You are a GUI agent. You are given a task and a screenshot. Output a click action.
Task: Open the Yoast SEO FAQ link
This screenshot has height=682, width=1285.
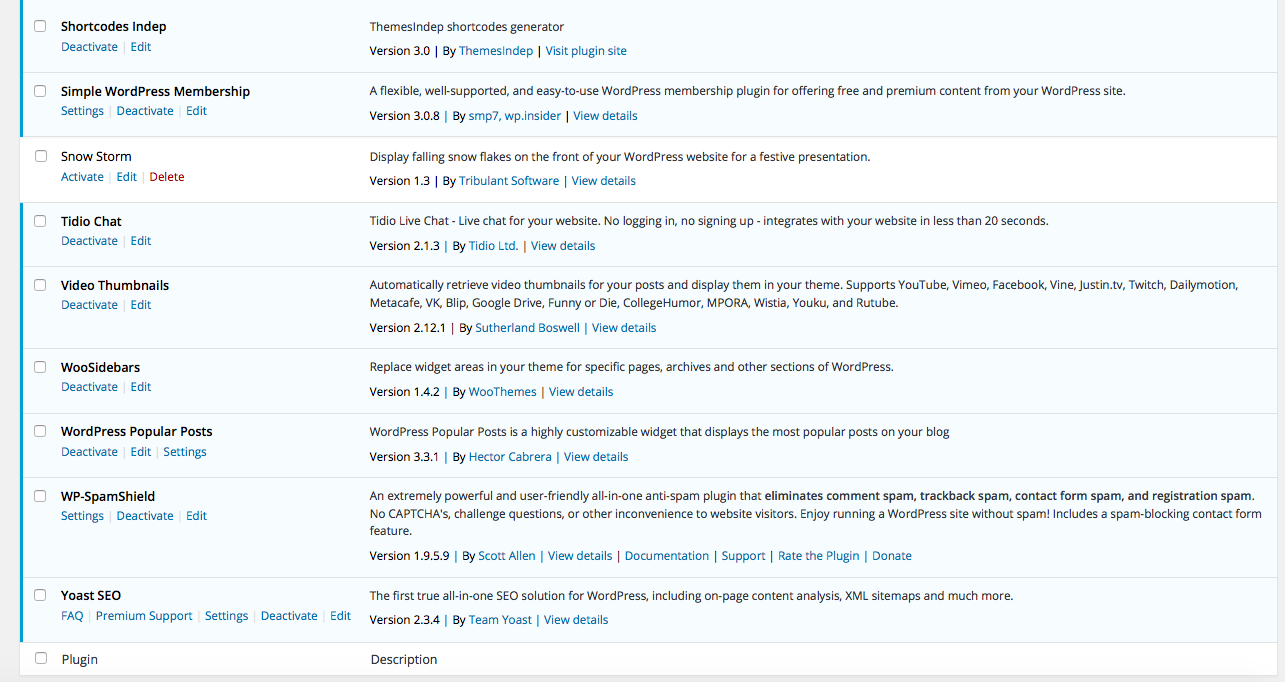(72, 616)
